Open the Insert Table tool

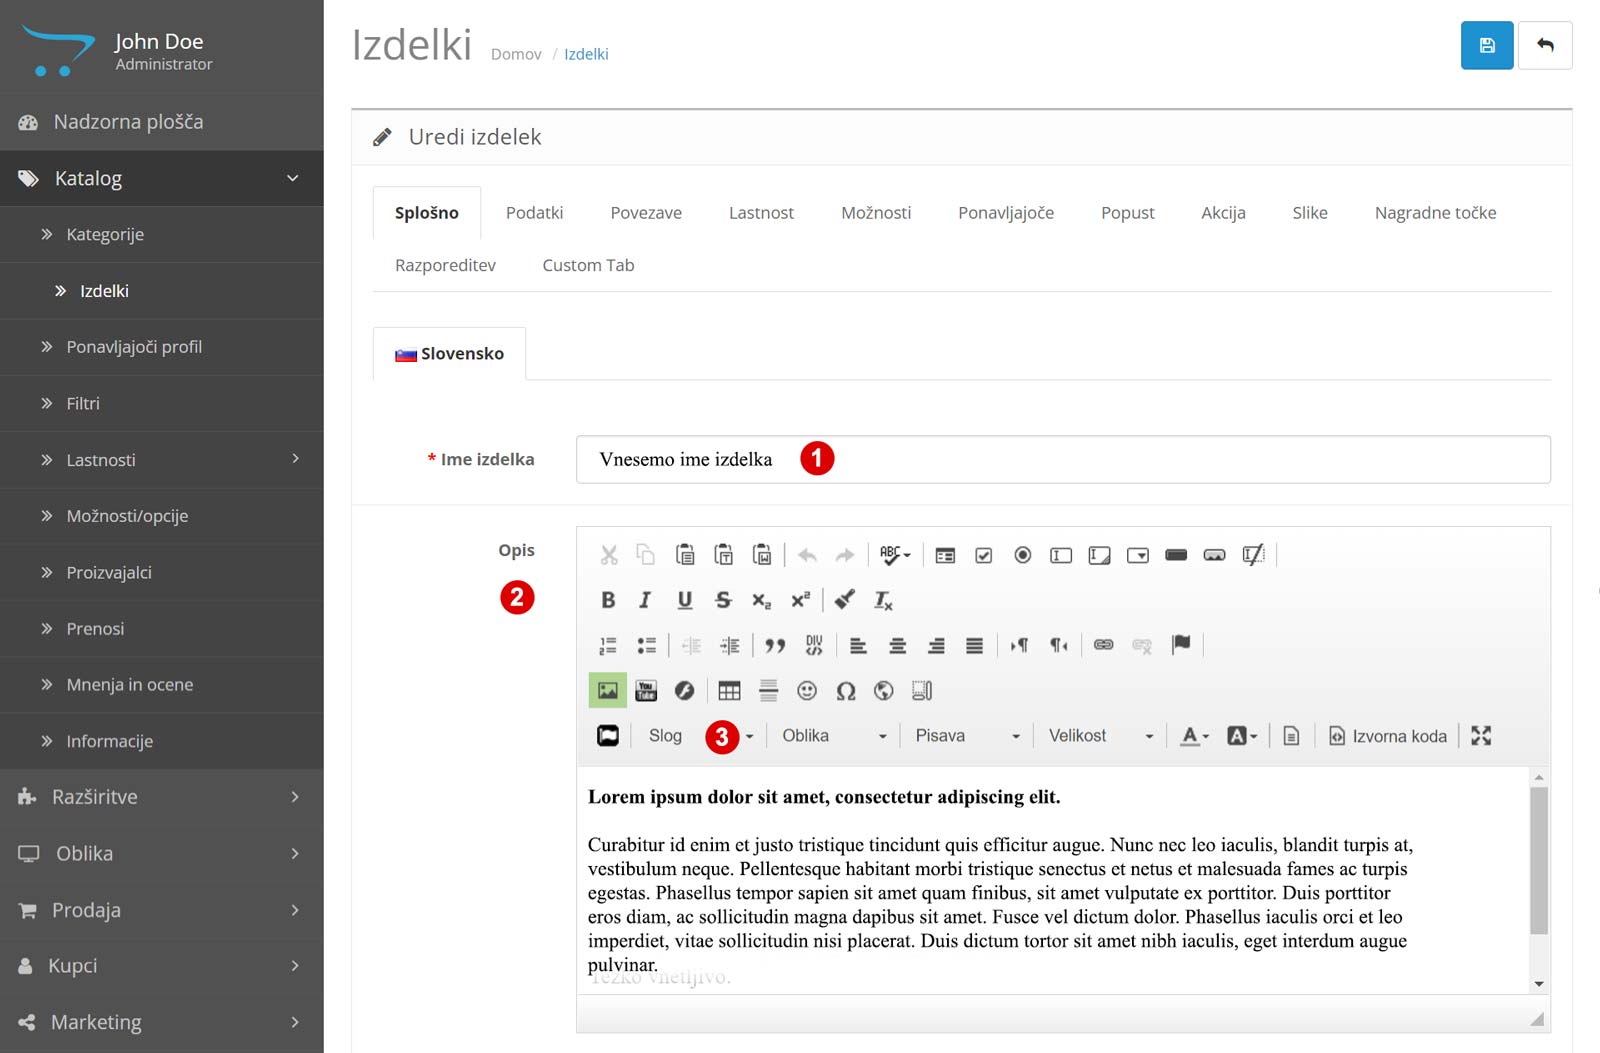coord(729,690)
